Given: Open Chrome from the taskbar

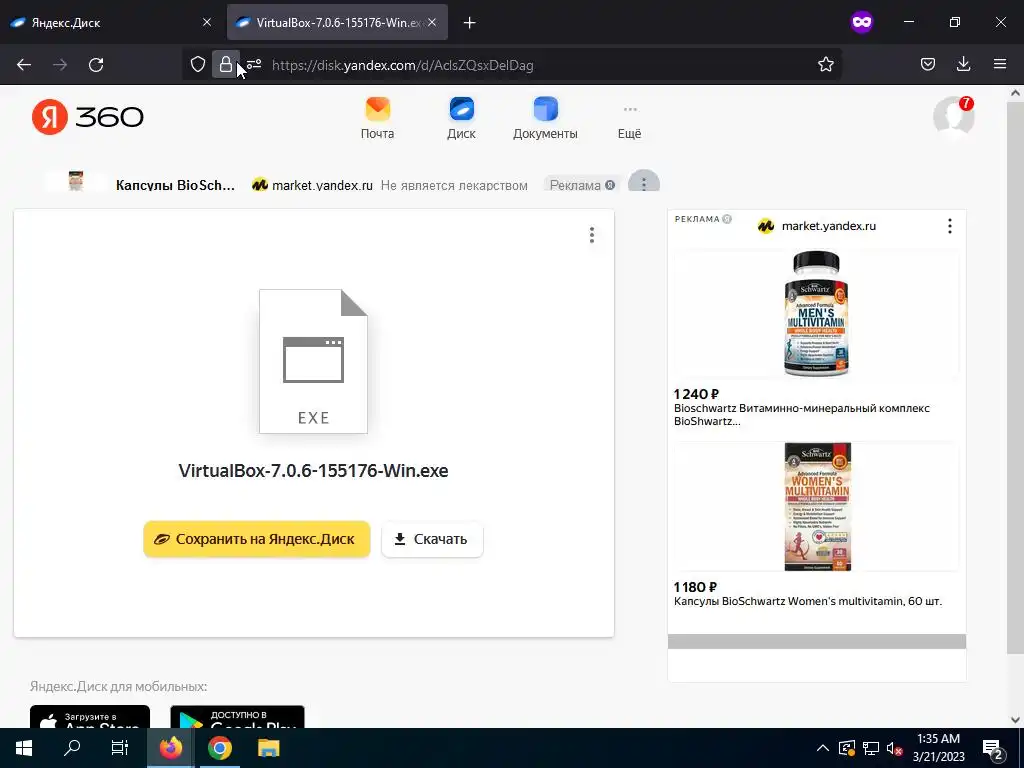Looking at the screenshot, I should (219, 748).
